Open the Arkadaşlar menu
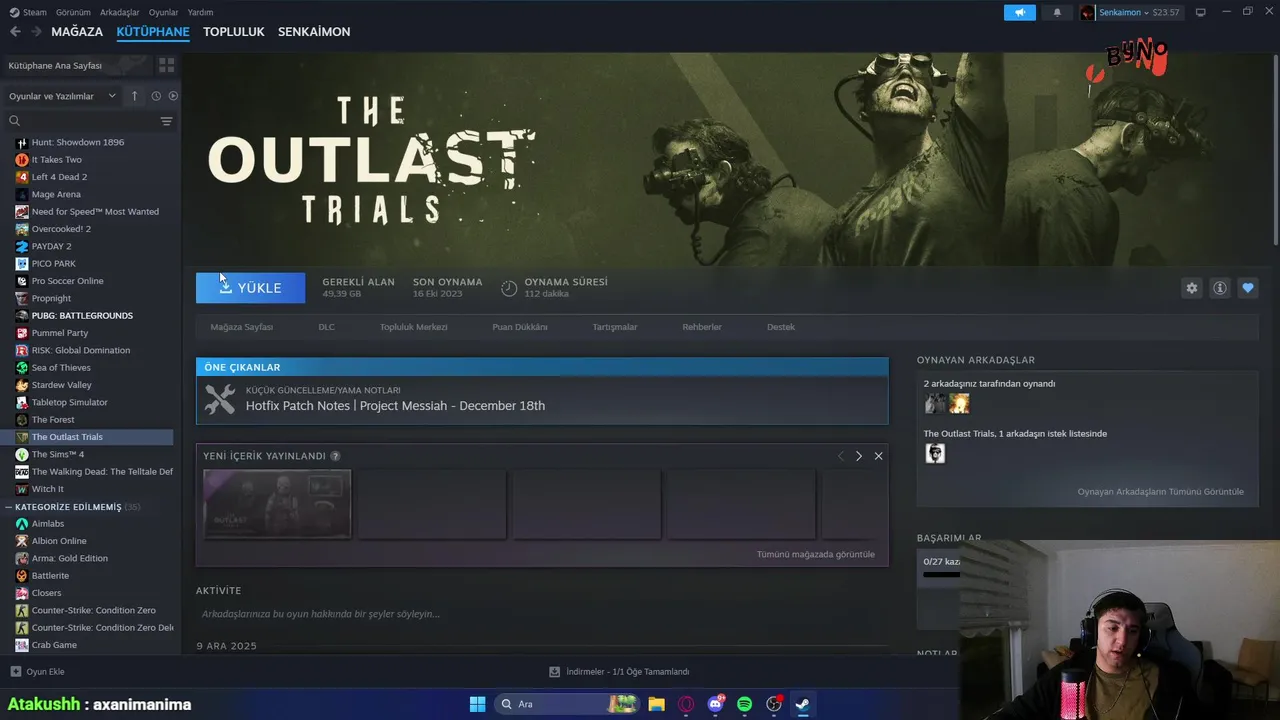1280x720 pixels. (120, 12)
